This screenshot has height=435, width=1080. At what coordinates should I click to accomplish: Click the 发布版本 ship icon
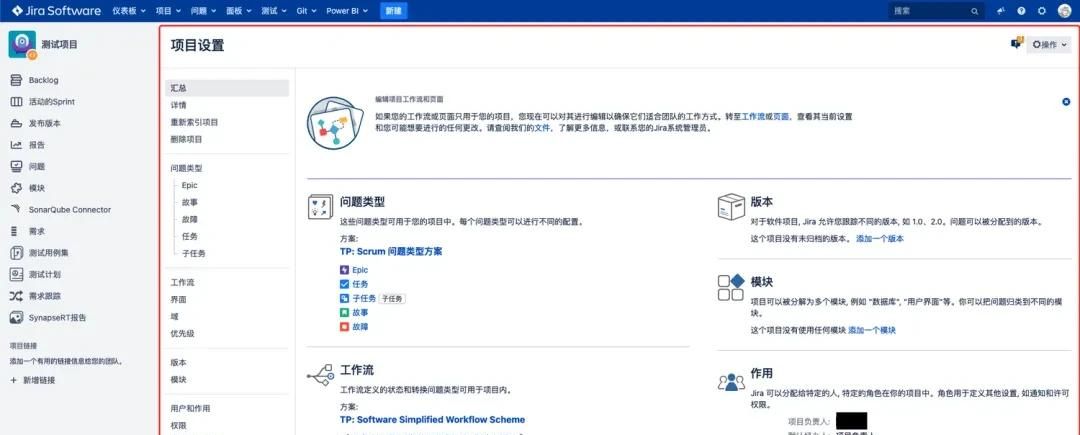click(16, 123)
